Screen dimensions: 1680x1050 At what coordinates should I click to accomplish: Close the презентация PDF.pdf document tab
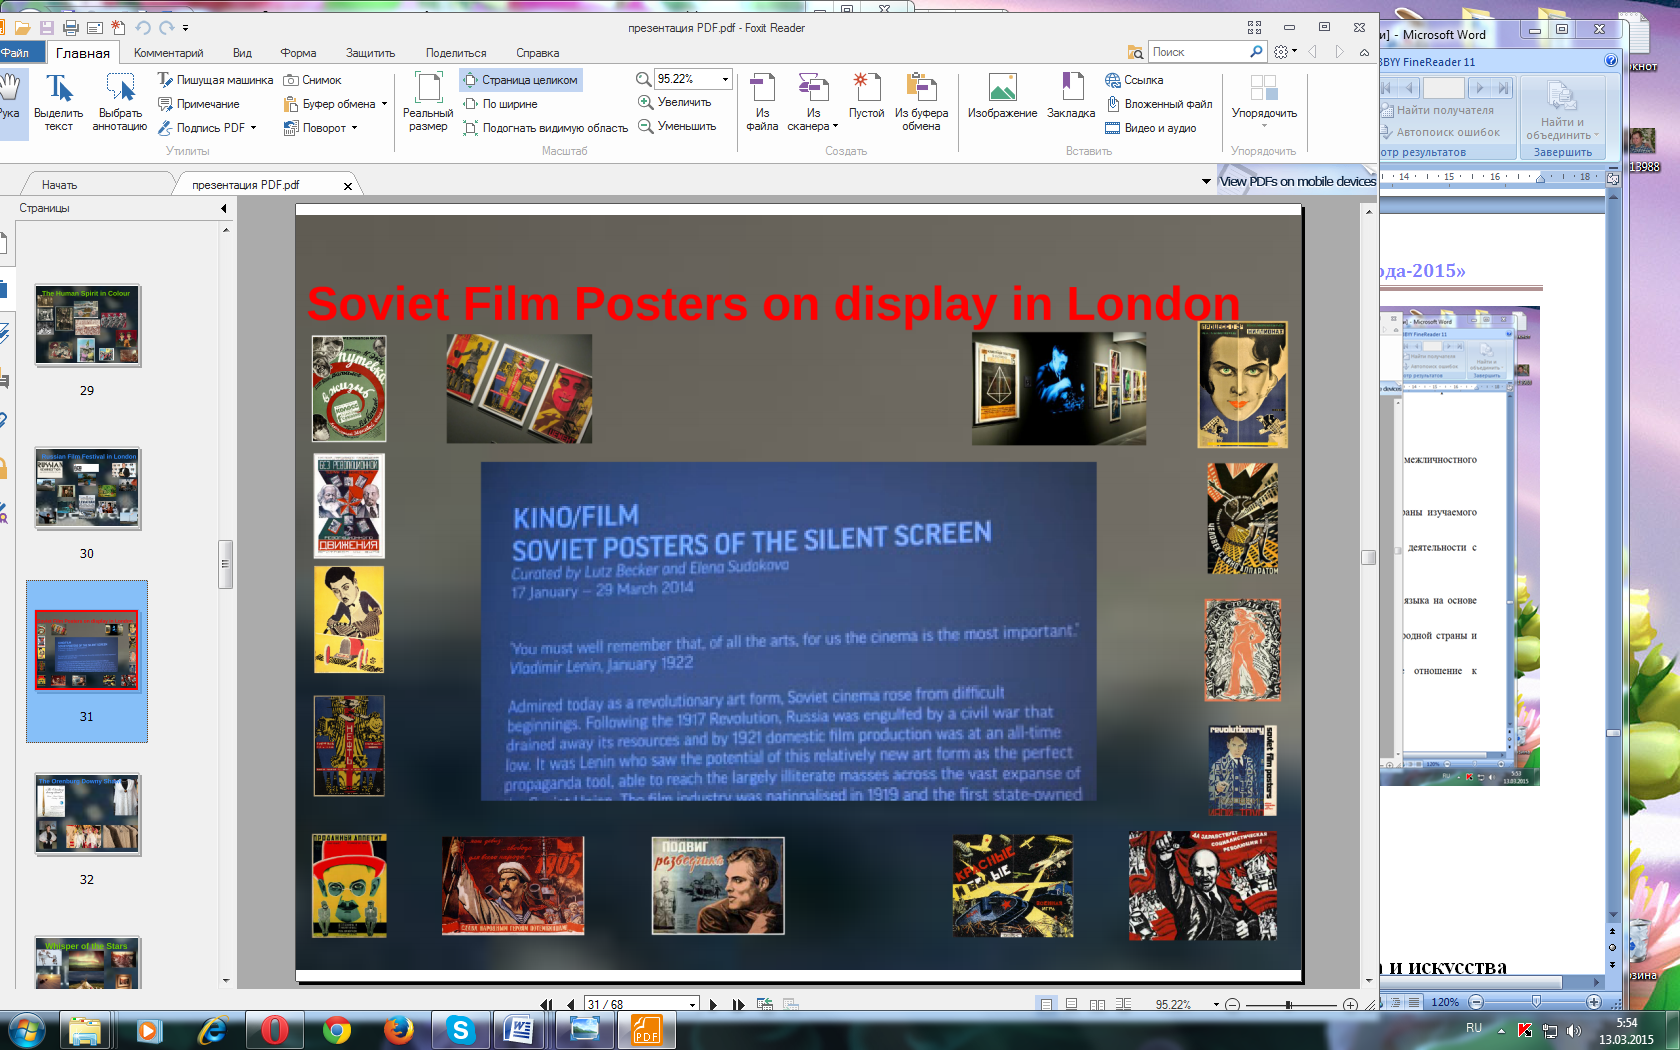(x=348, y=186)
